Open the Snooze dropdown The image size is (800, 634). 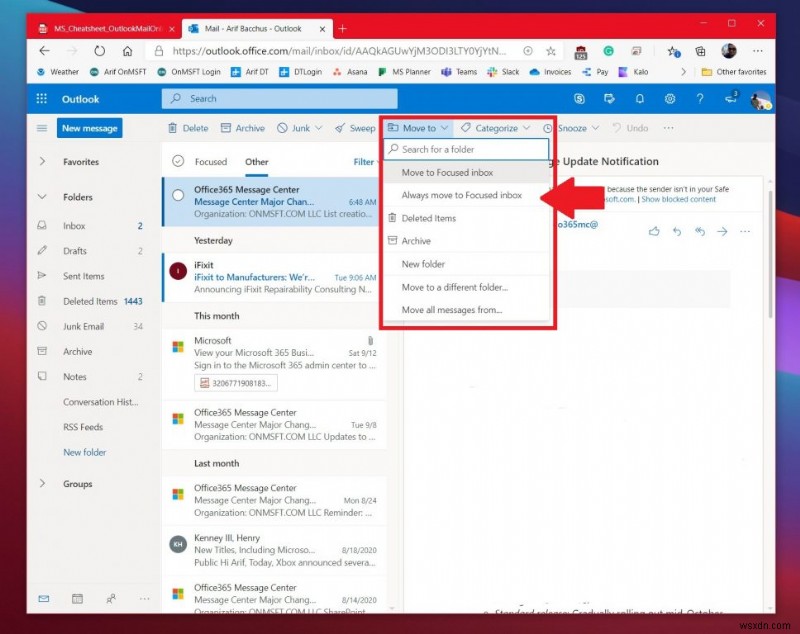pos(574,128)
